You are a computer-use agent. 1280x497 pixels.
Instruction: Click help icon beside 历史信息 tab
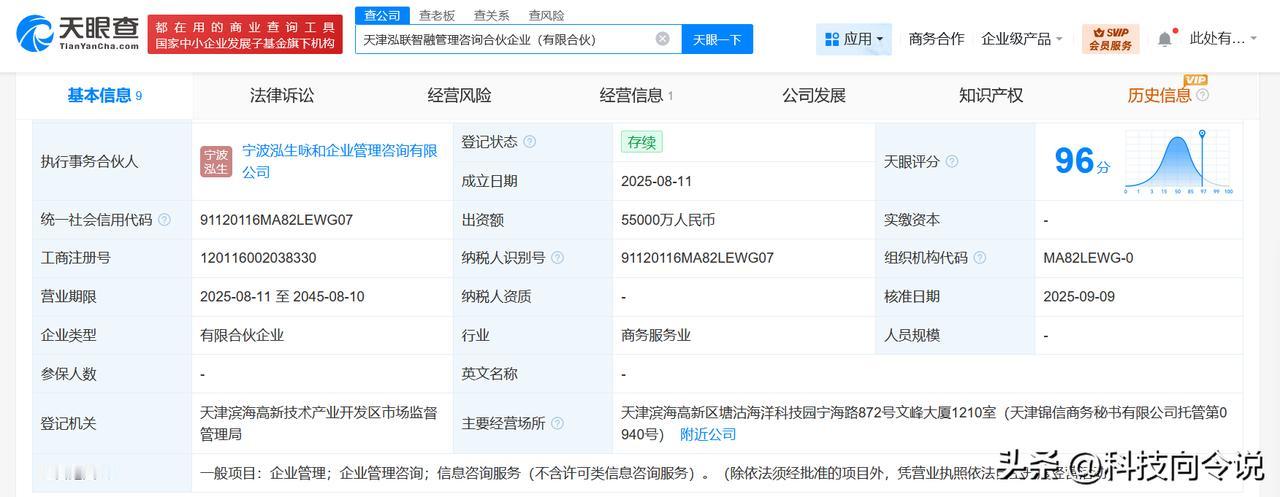coord(1202,95)
